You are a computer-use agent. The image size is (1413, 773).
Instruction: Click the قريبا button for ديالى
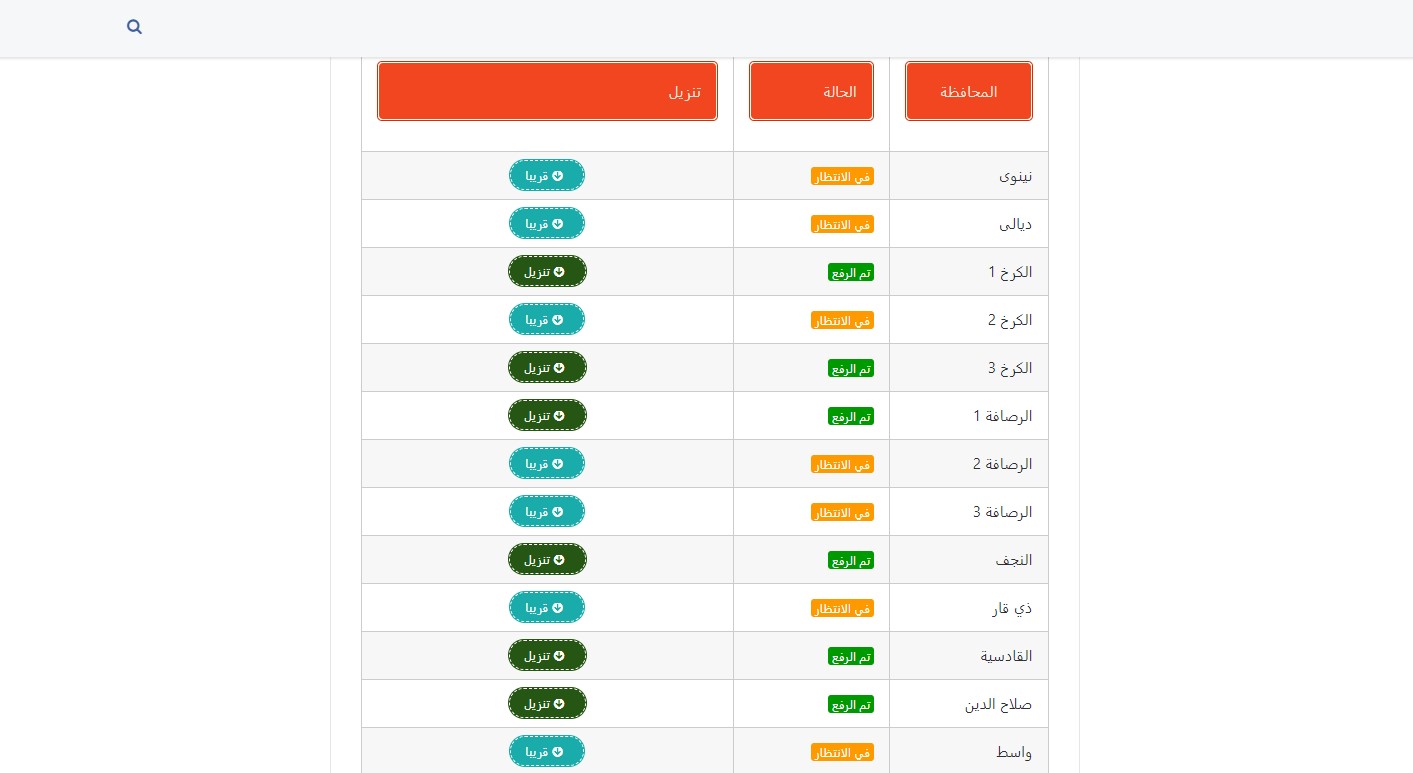pyautogui.click(x=547, y=223)
